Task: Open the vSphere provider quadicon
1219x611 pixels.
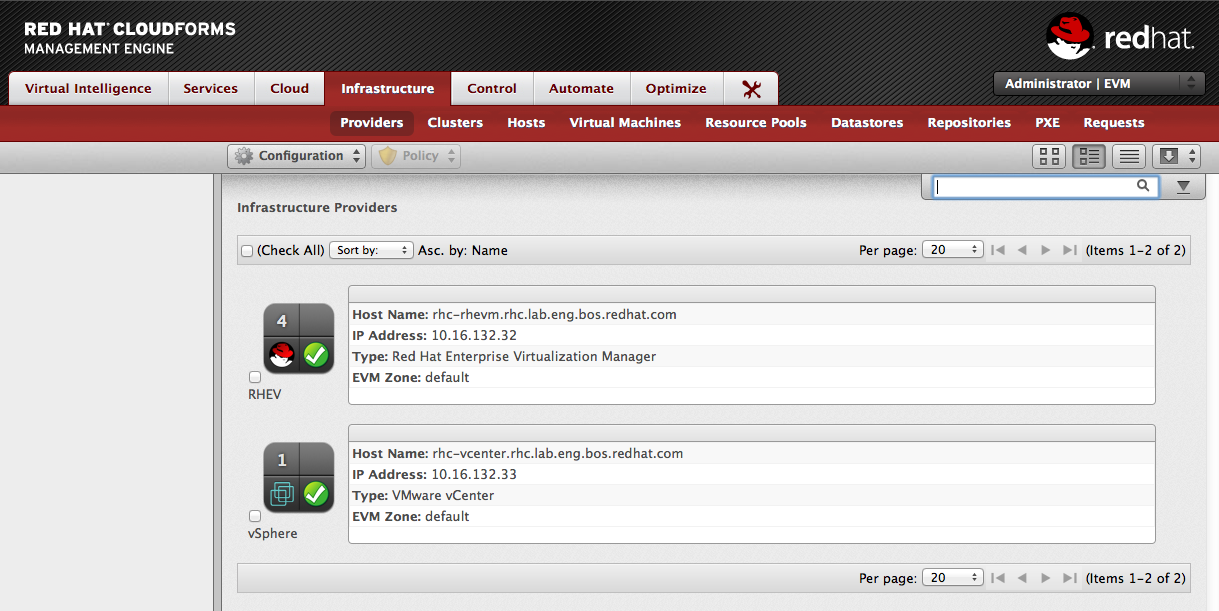Action: (298, 477)
